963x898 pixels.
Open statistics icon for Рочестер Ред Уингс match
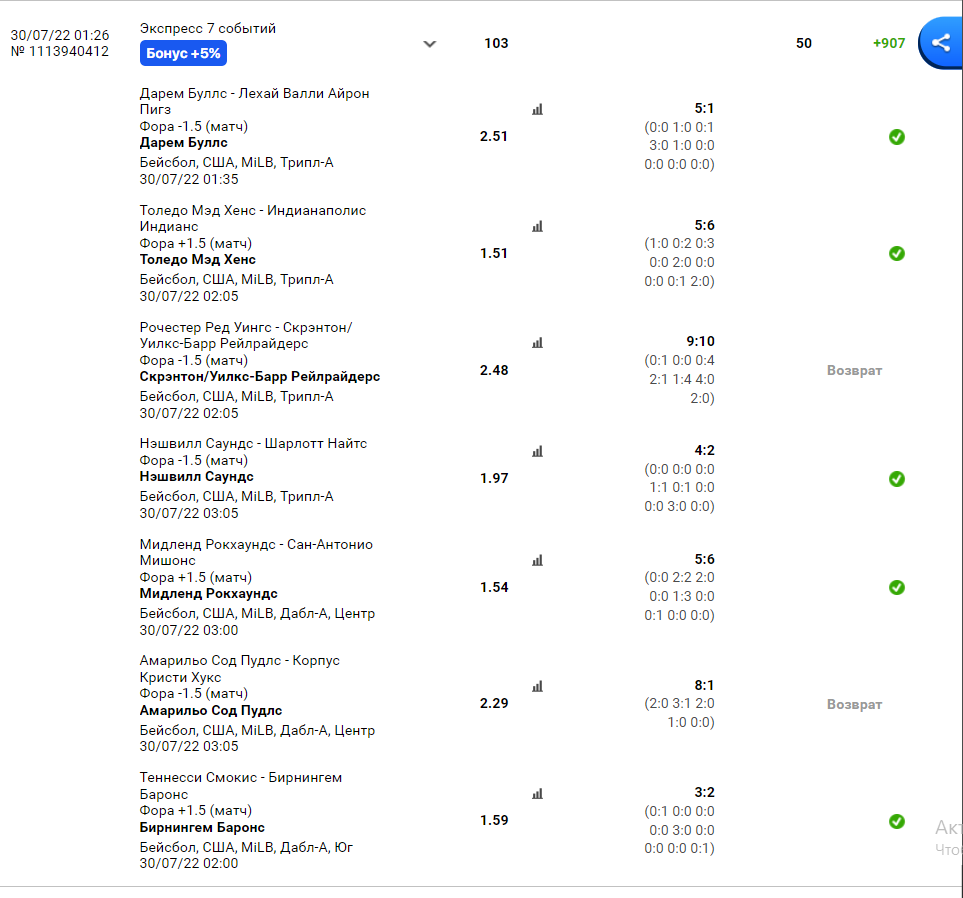[537, 343]
